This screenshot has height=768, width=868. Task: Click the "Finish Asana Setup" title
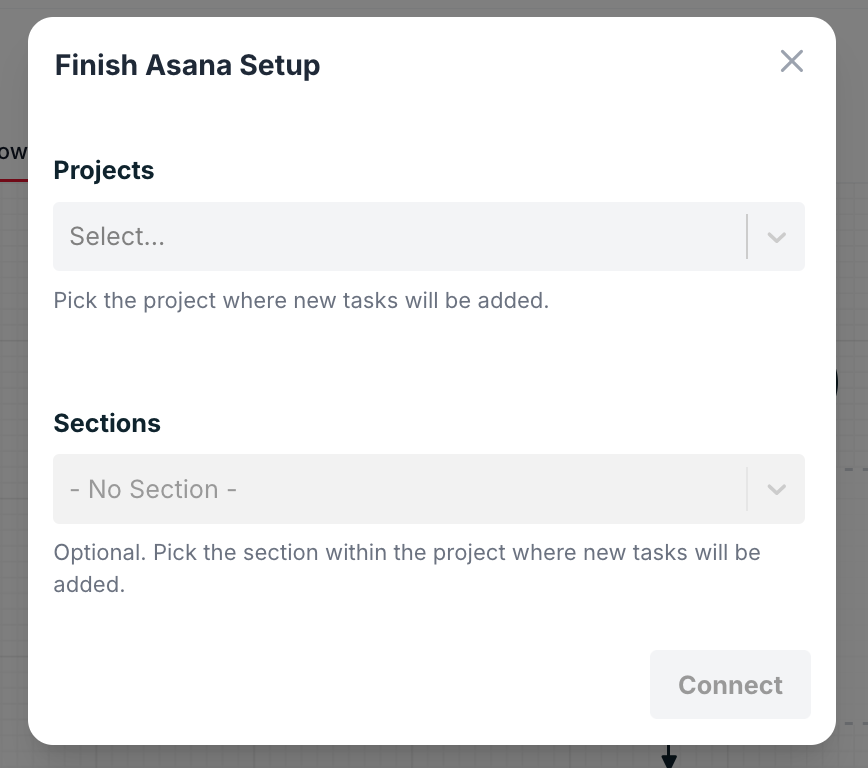(x=187, y=64)
